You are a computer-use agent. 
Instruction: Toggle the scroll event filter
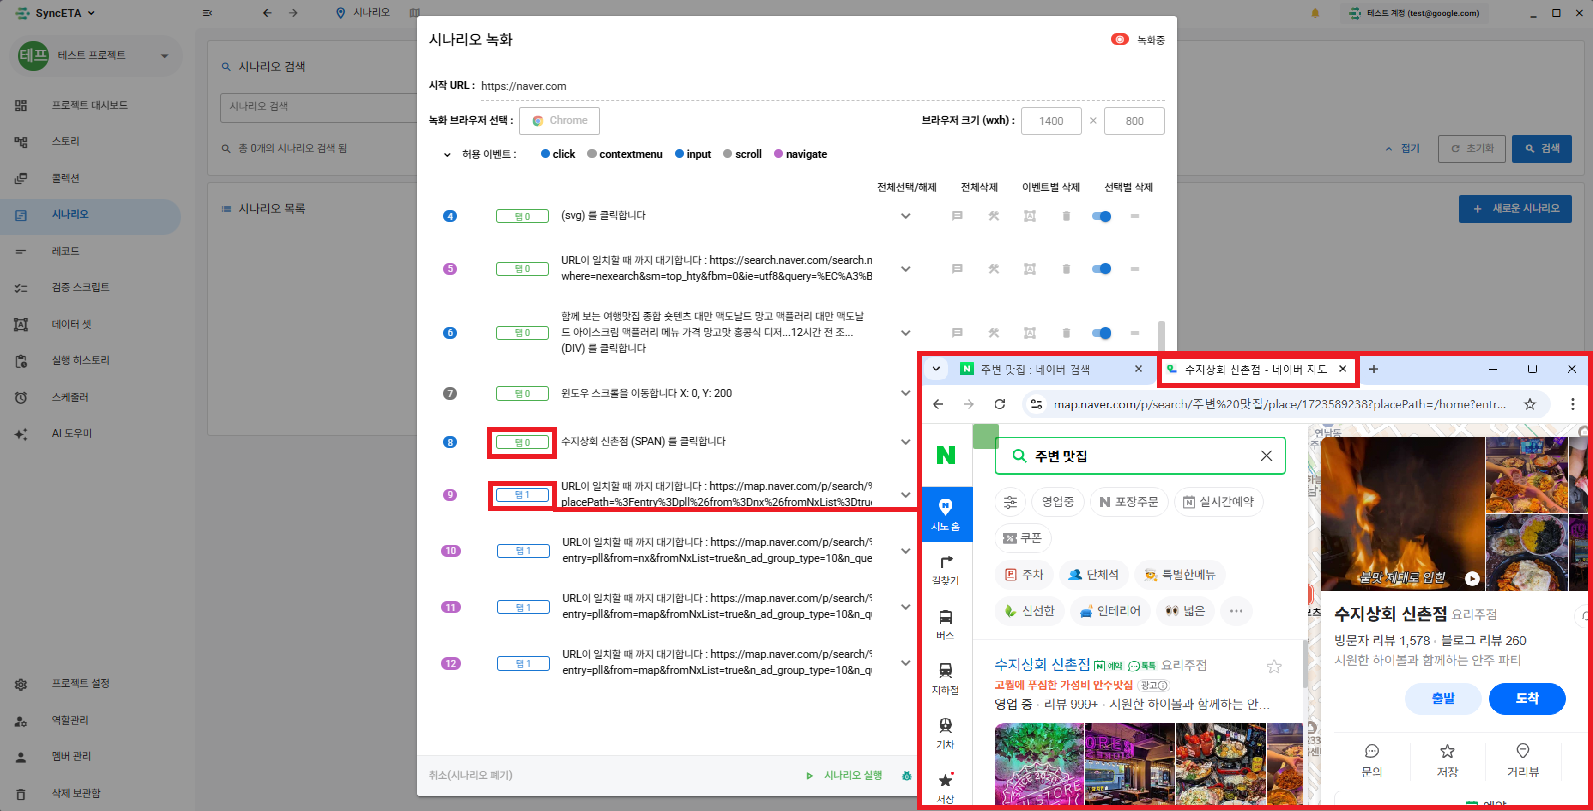742,154
